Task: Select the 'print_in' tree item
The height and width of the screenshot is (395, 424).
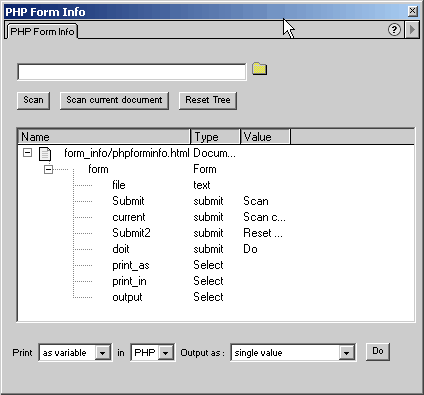Action: coord(129,281)
